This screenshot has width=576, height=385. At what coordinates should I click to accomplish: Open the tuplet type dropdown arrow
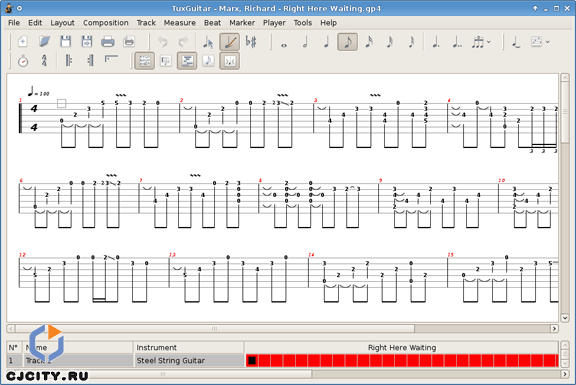click(x=489, y=42)
